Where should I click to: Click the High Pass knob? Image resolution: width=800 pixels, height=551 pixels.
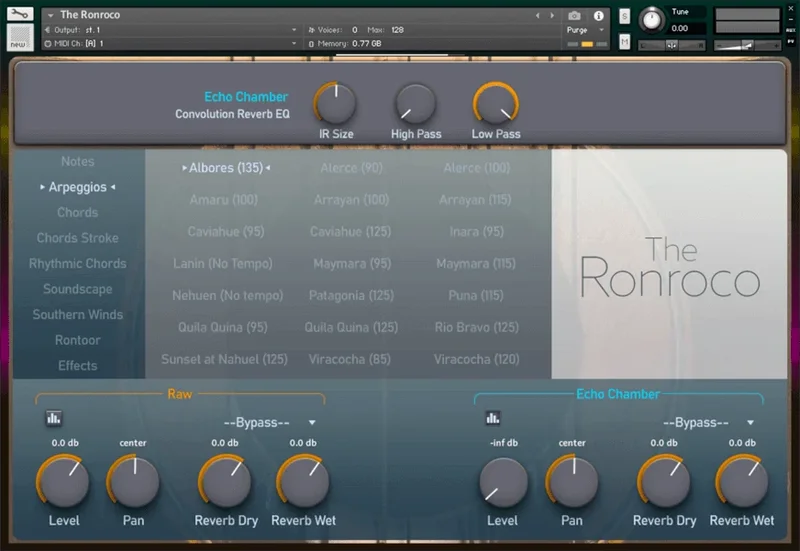tap(416, 104)
